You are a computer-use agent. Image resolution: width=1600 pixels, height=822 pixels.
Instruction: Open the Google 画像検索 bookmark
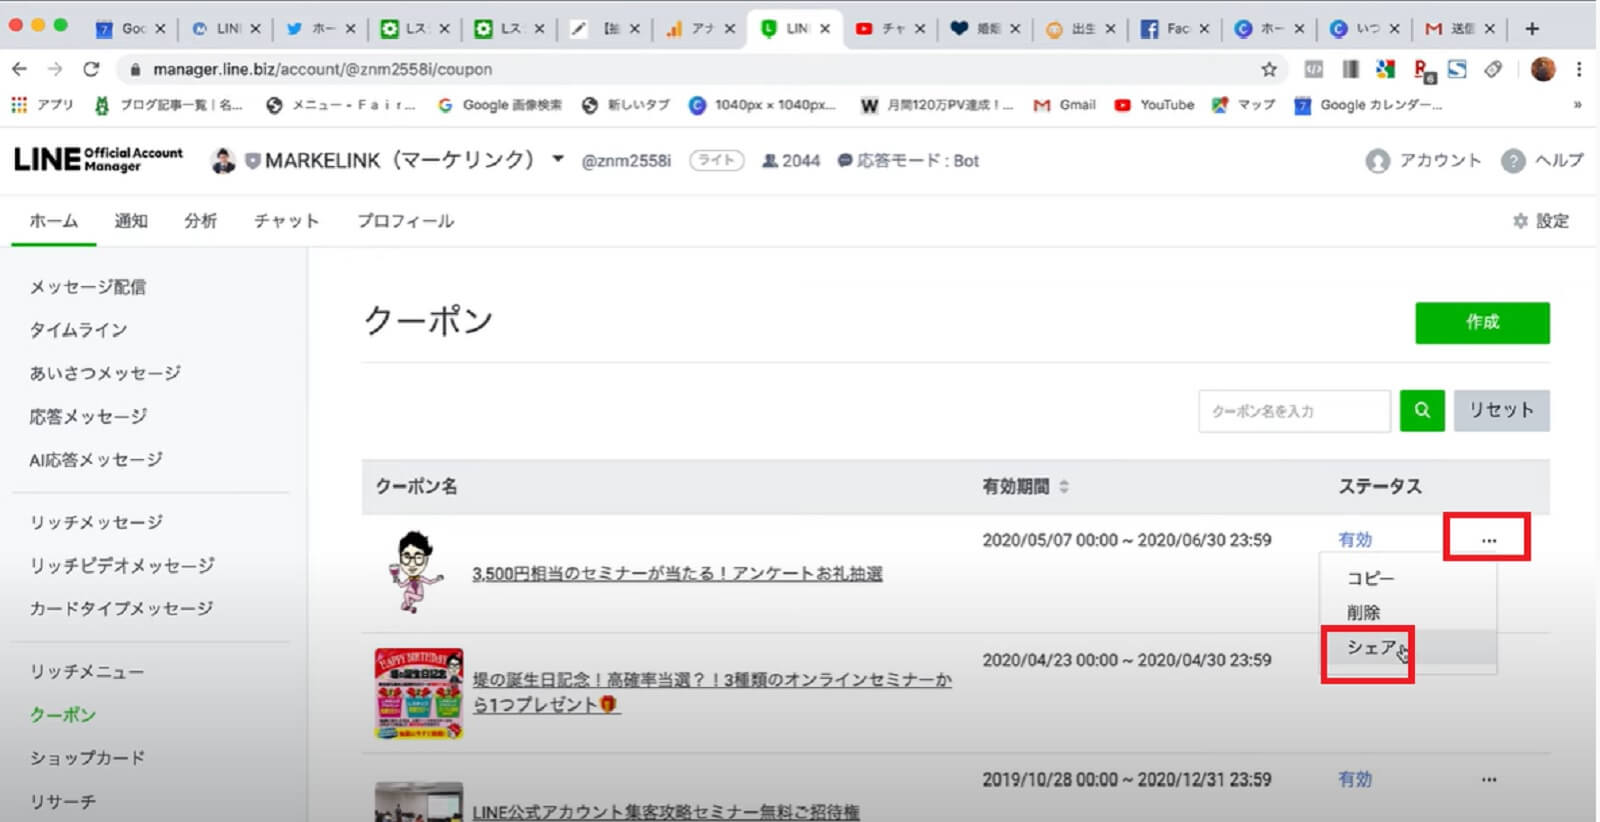(x=500, y=105)
